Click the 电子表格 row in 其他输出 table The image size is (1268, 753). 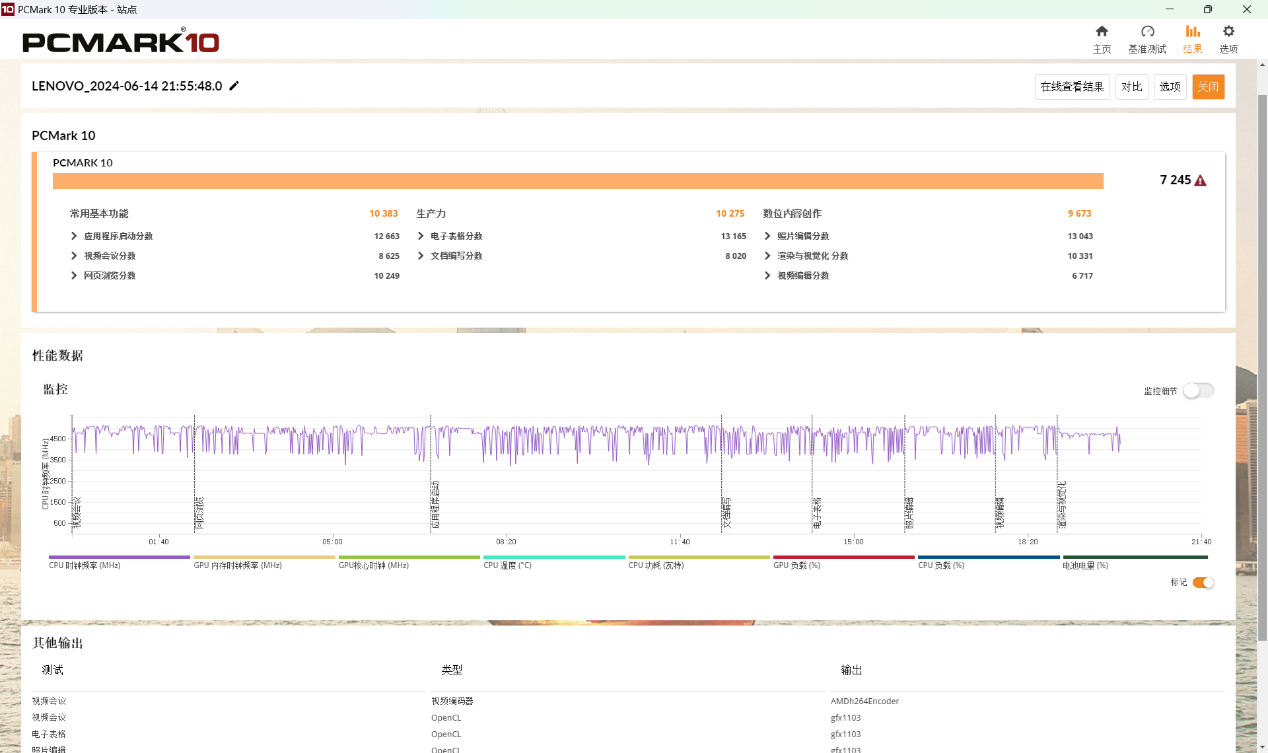pos(628,734)
